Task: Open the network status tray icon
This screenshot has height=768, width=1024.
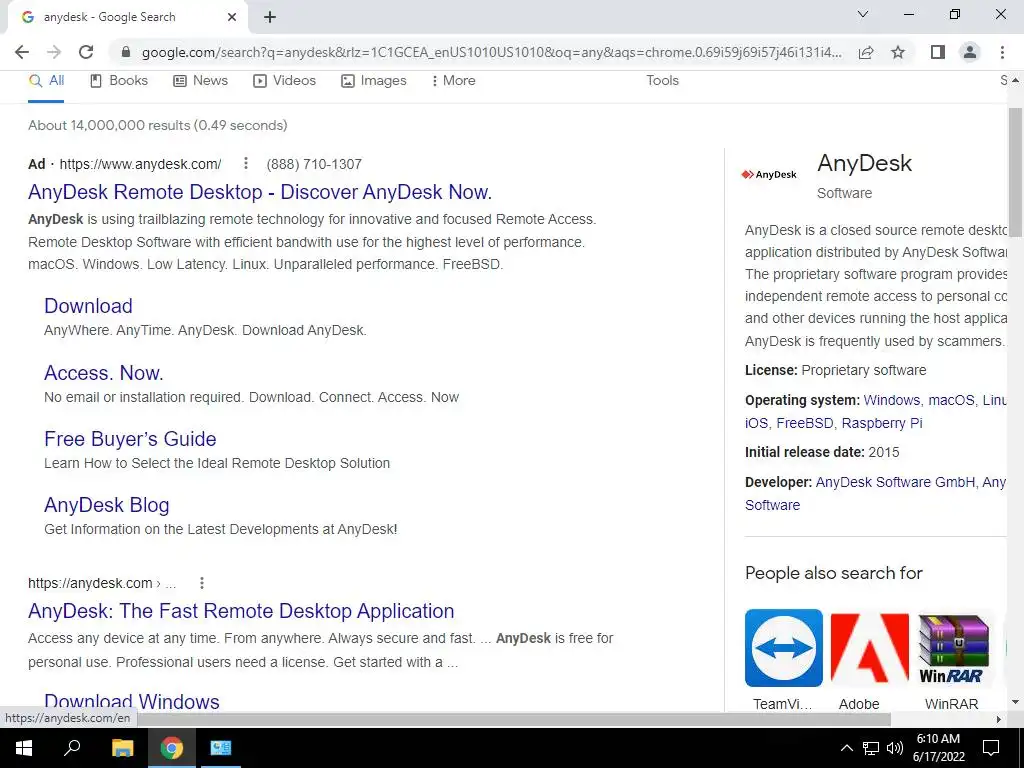Action: [x=871, y=748]
